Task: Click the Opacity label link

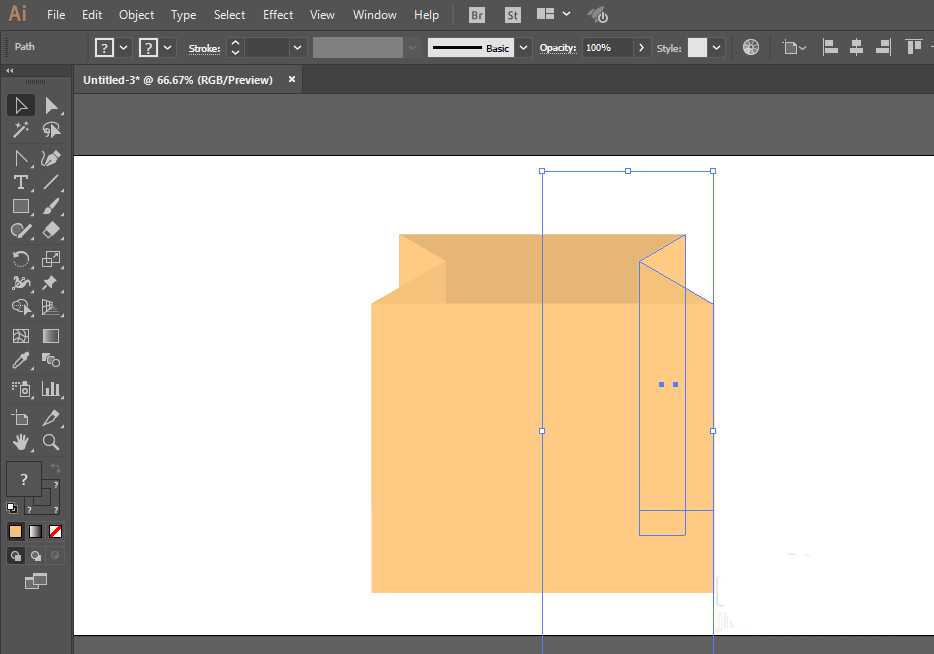Action: click(557, 48)
